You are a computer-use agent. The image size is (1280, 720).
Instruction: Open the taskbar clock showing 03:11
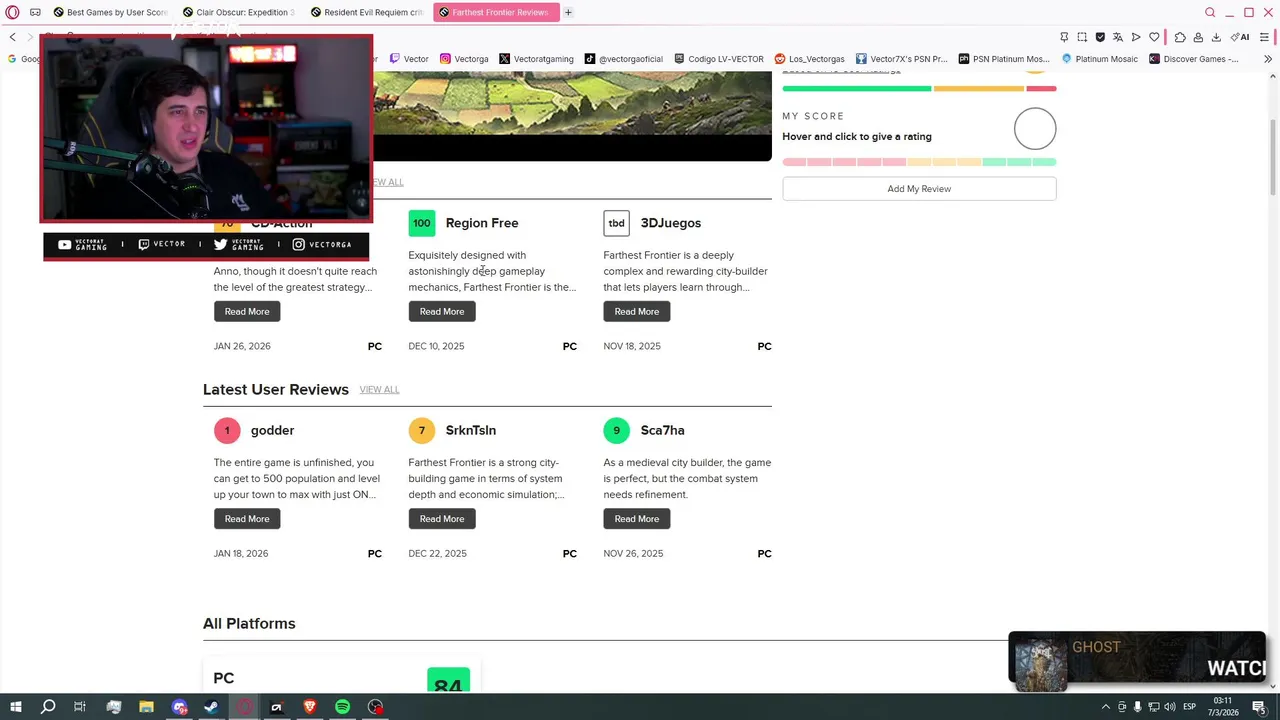[1222, 707]
